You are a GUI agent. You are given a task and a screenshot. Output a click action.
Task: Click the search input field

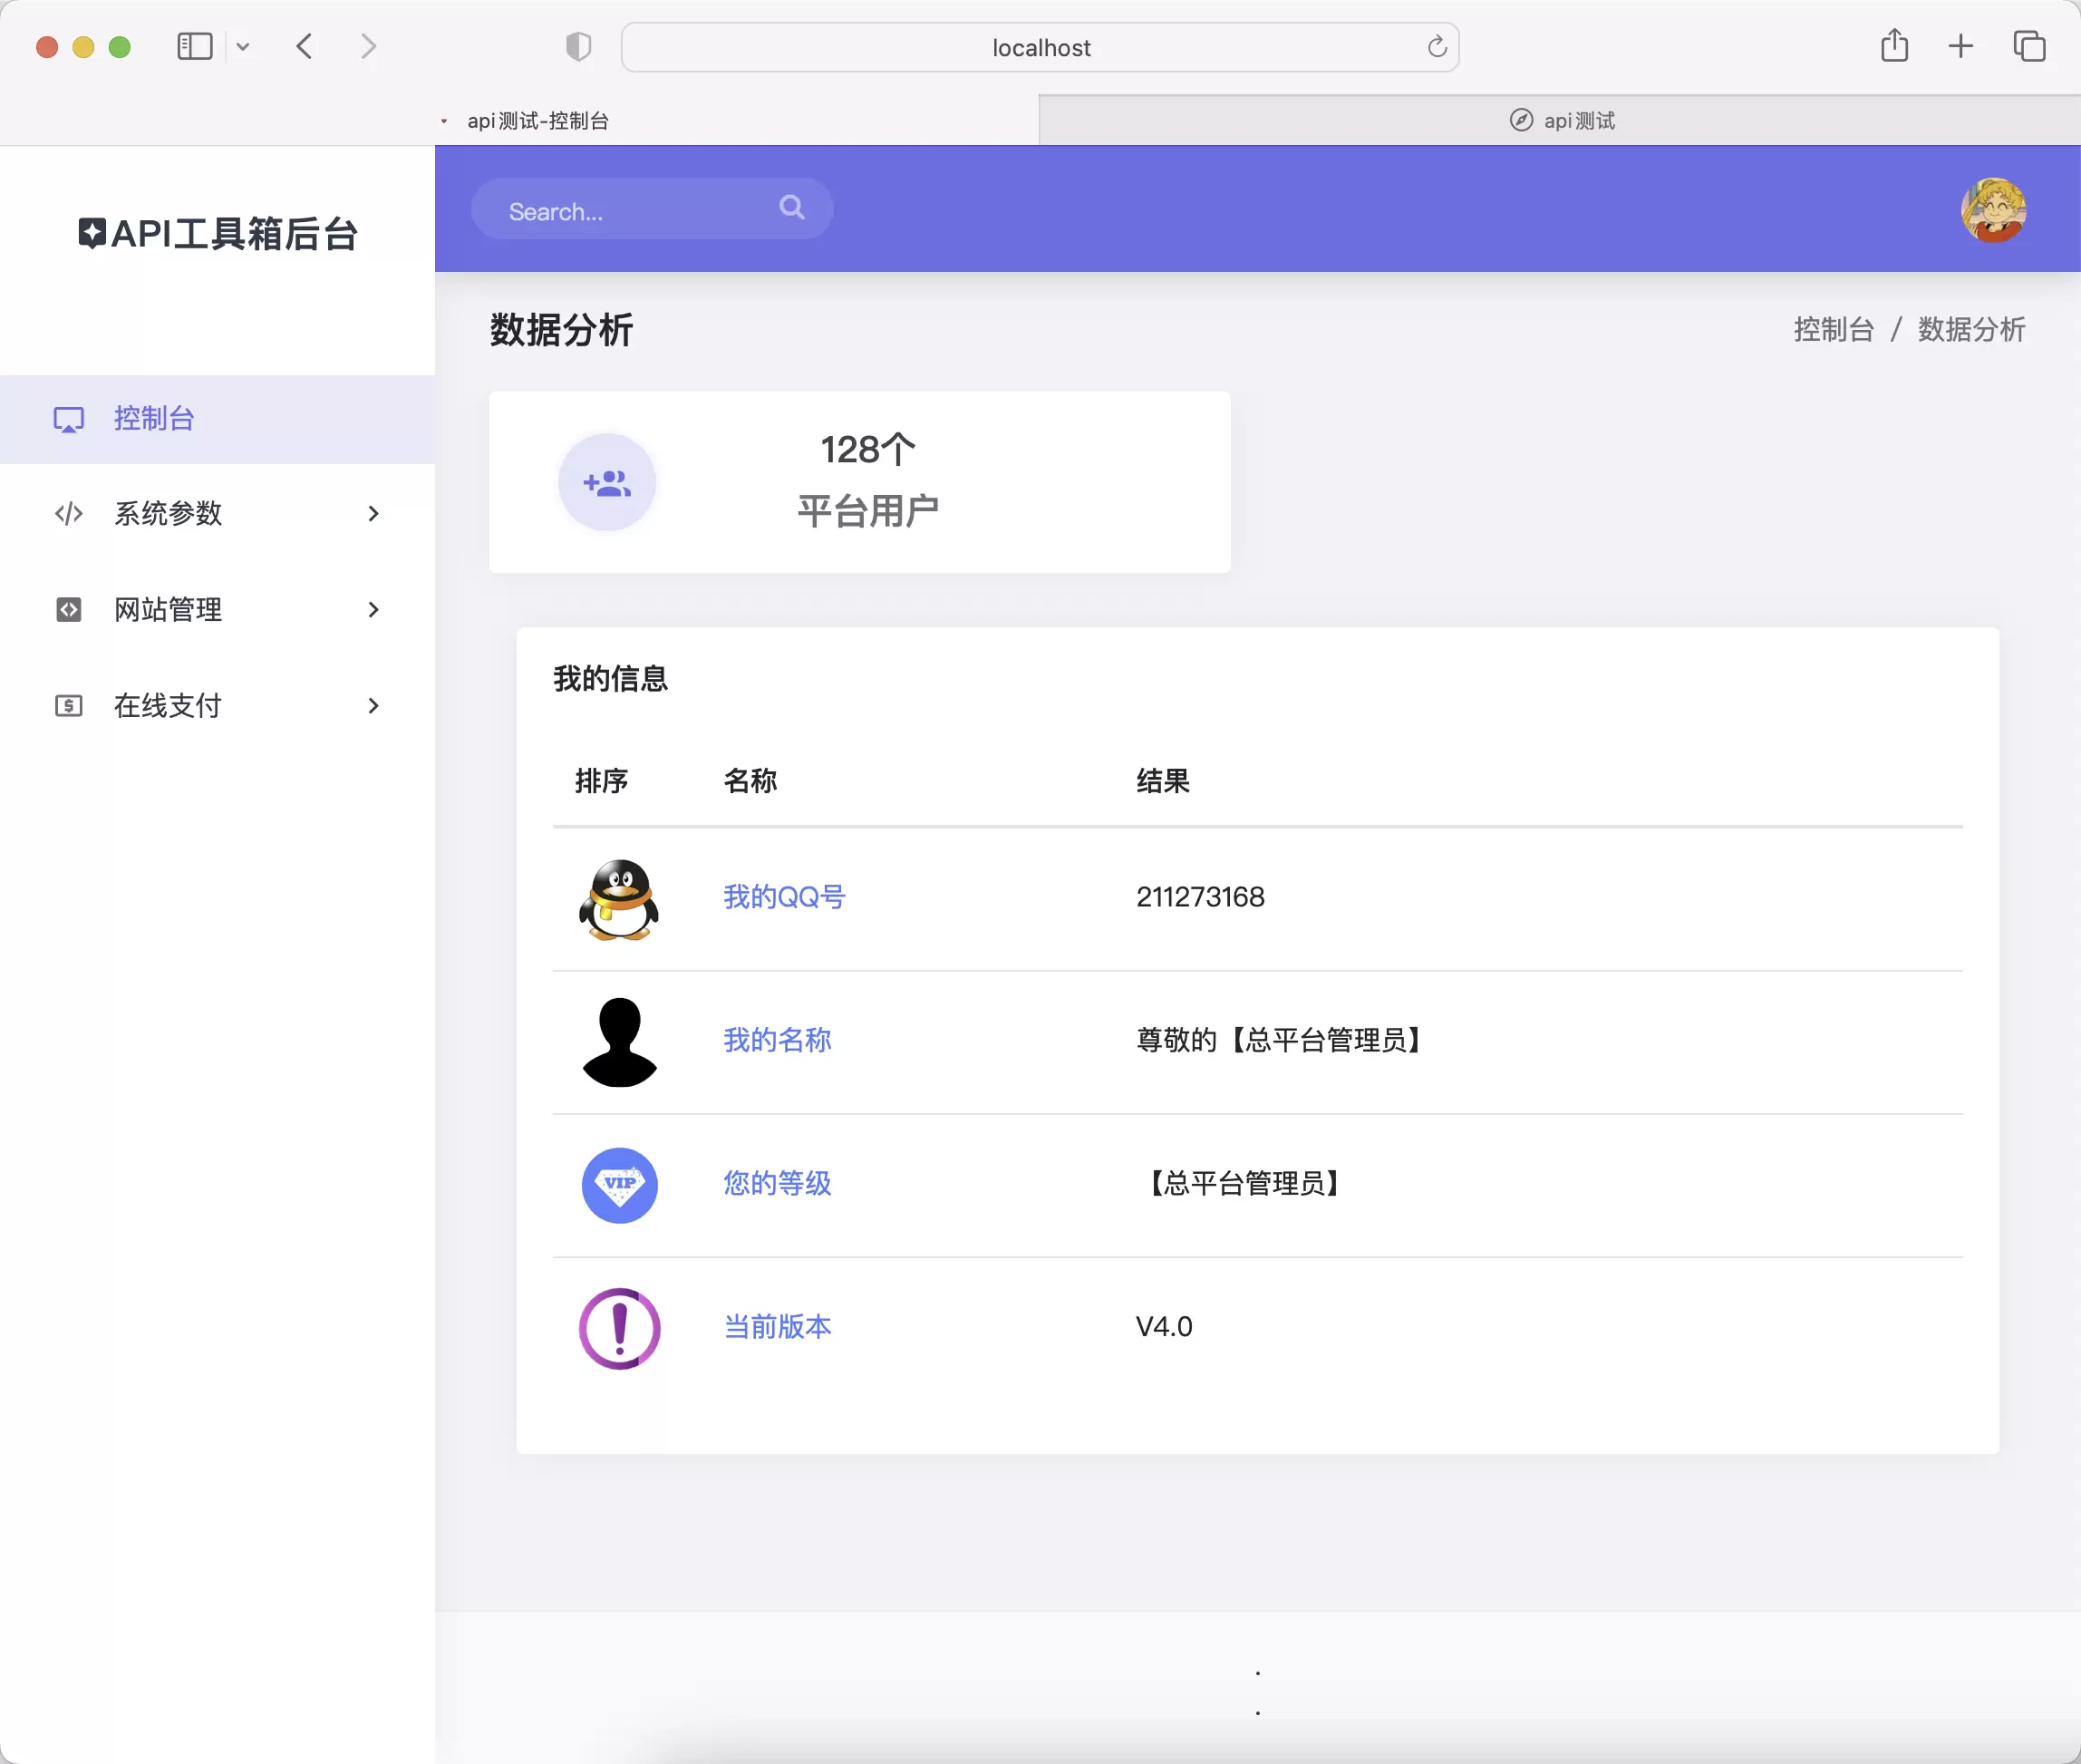point(649,208)
